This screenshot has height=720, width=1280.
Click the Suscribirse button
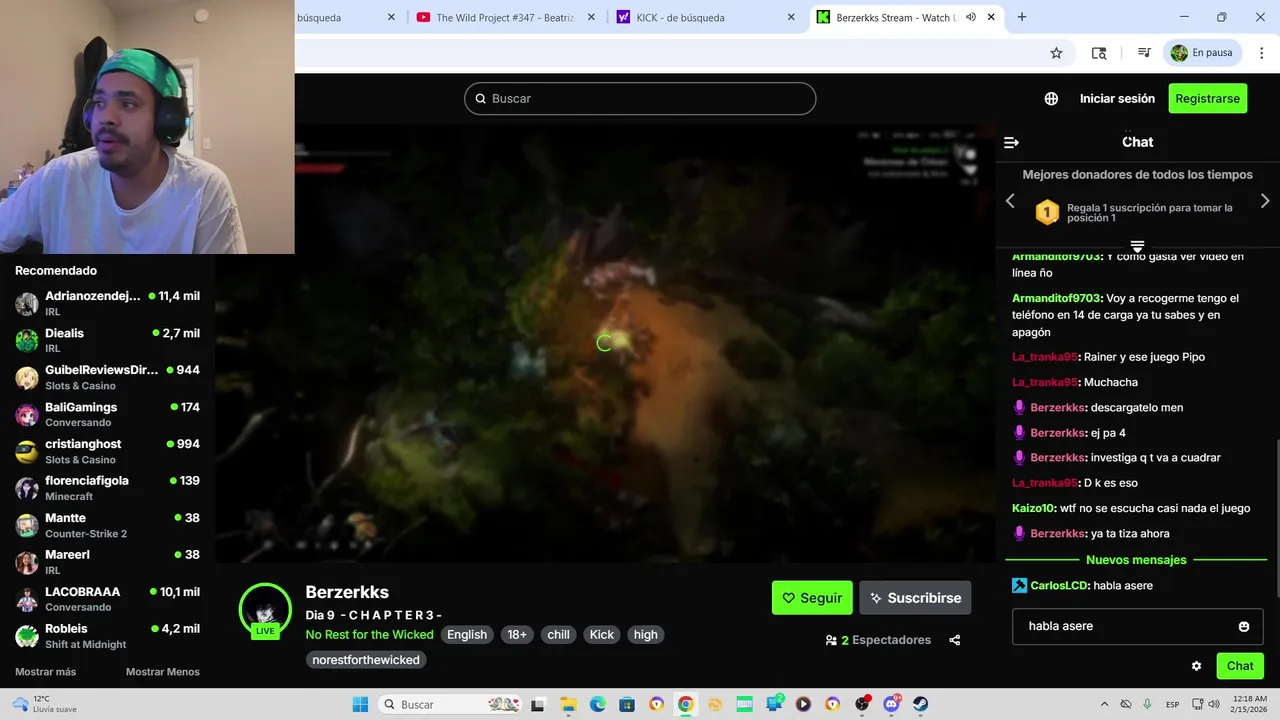tap(915, 598)
